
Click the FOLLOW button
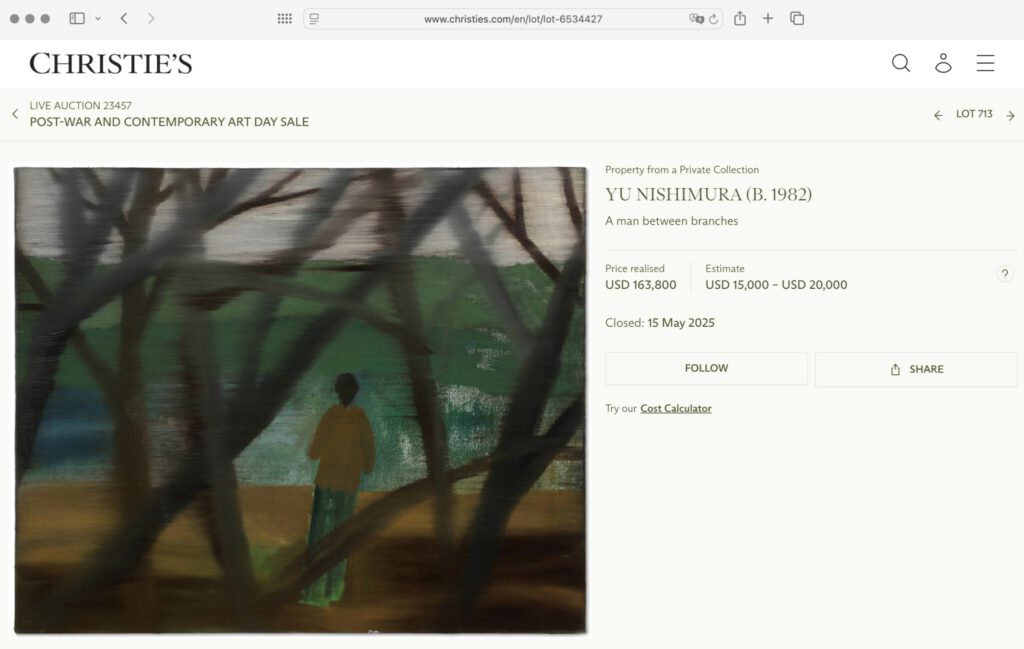click(x=706, y=368)
